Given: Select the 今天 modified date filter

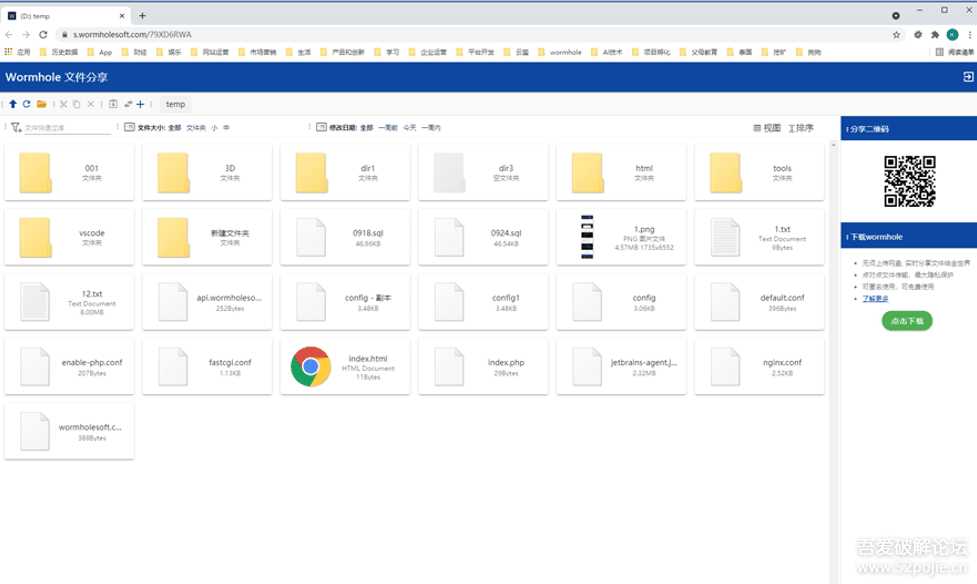Looking at the screenshot, I should tap(410, 128).
